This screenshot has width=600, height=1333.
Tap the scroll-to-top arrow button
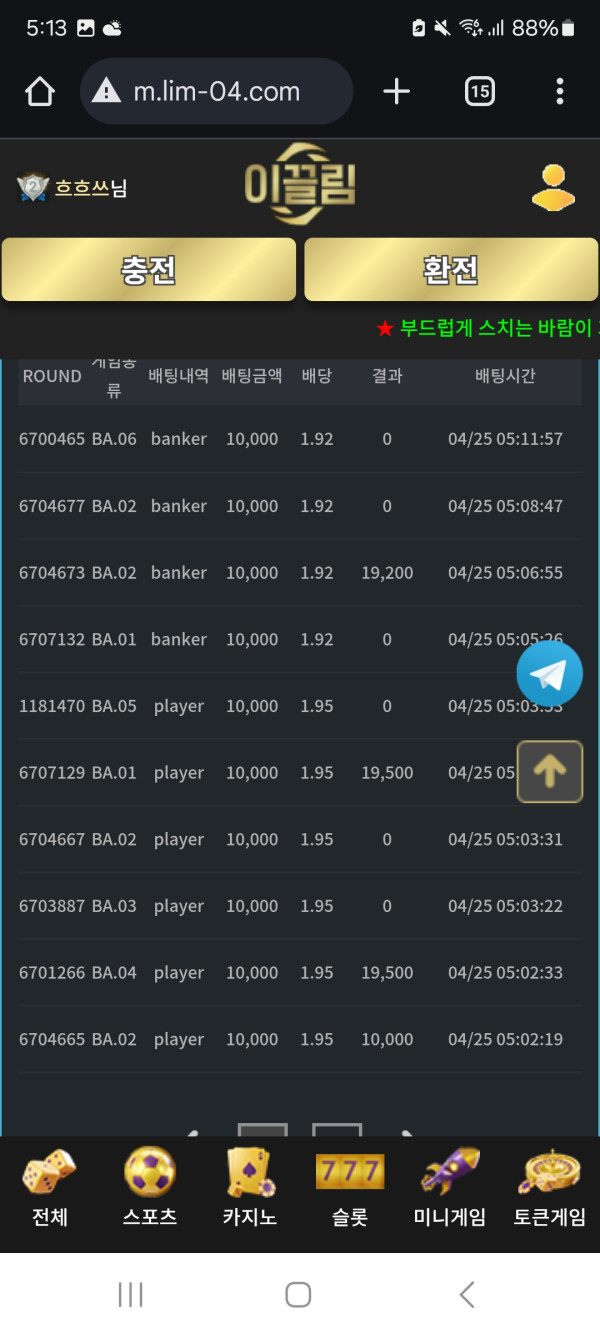550,771
